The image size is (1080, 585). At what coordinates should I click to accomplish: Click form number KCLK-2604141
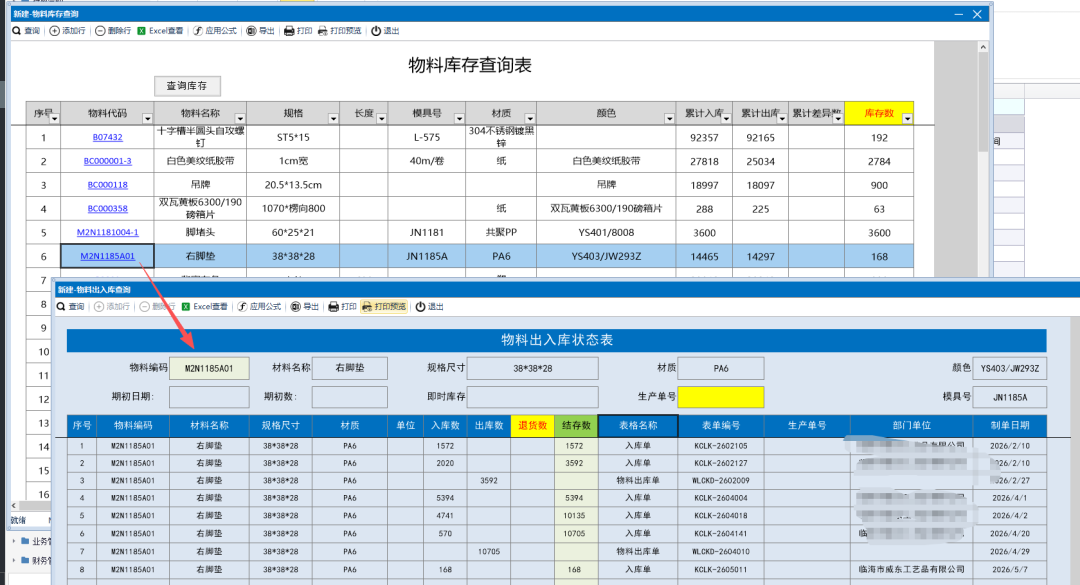pyautogui.click(x=720, y=533)
